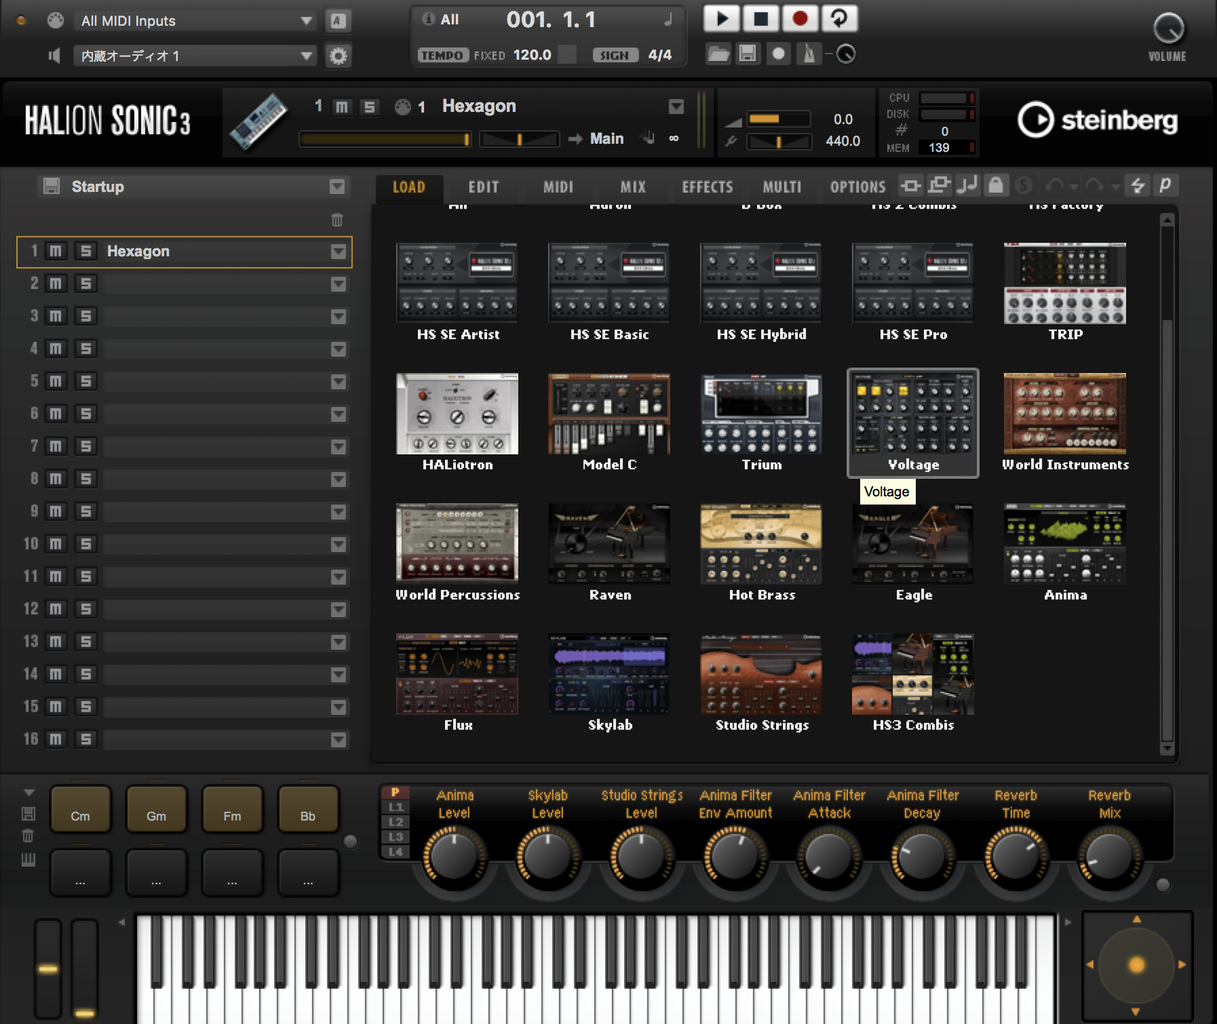Viewport: 1217px width, 1024px height.
Task: Select quick control layer L1
Action: click(x=396, y=807)
